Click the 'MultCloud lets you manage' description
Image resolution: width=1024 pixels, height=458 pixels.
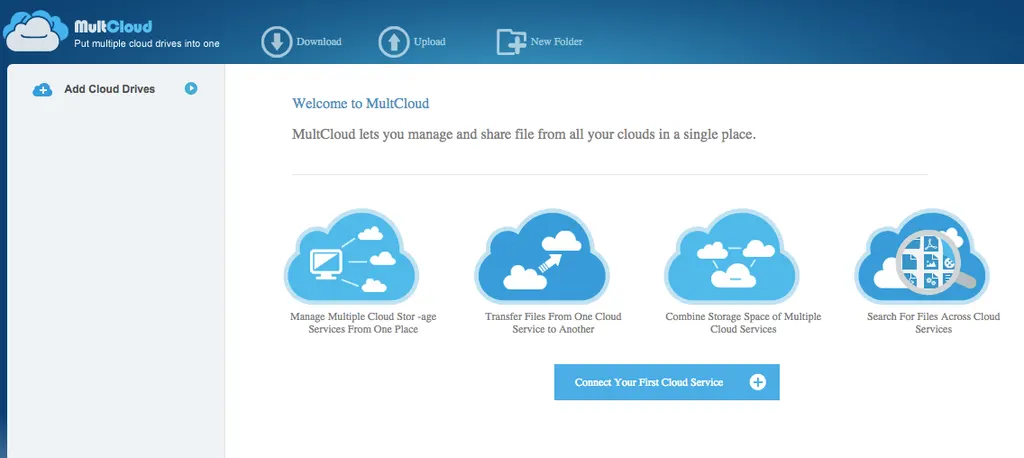524,136
